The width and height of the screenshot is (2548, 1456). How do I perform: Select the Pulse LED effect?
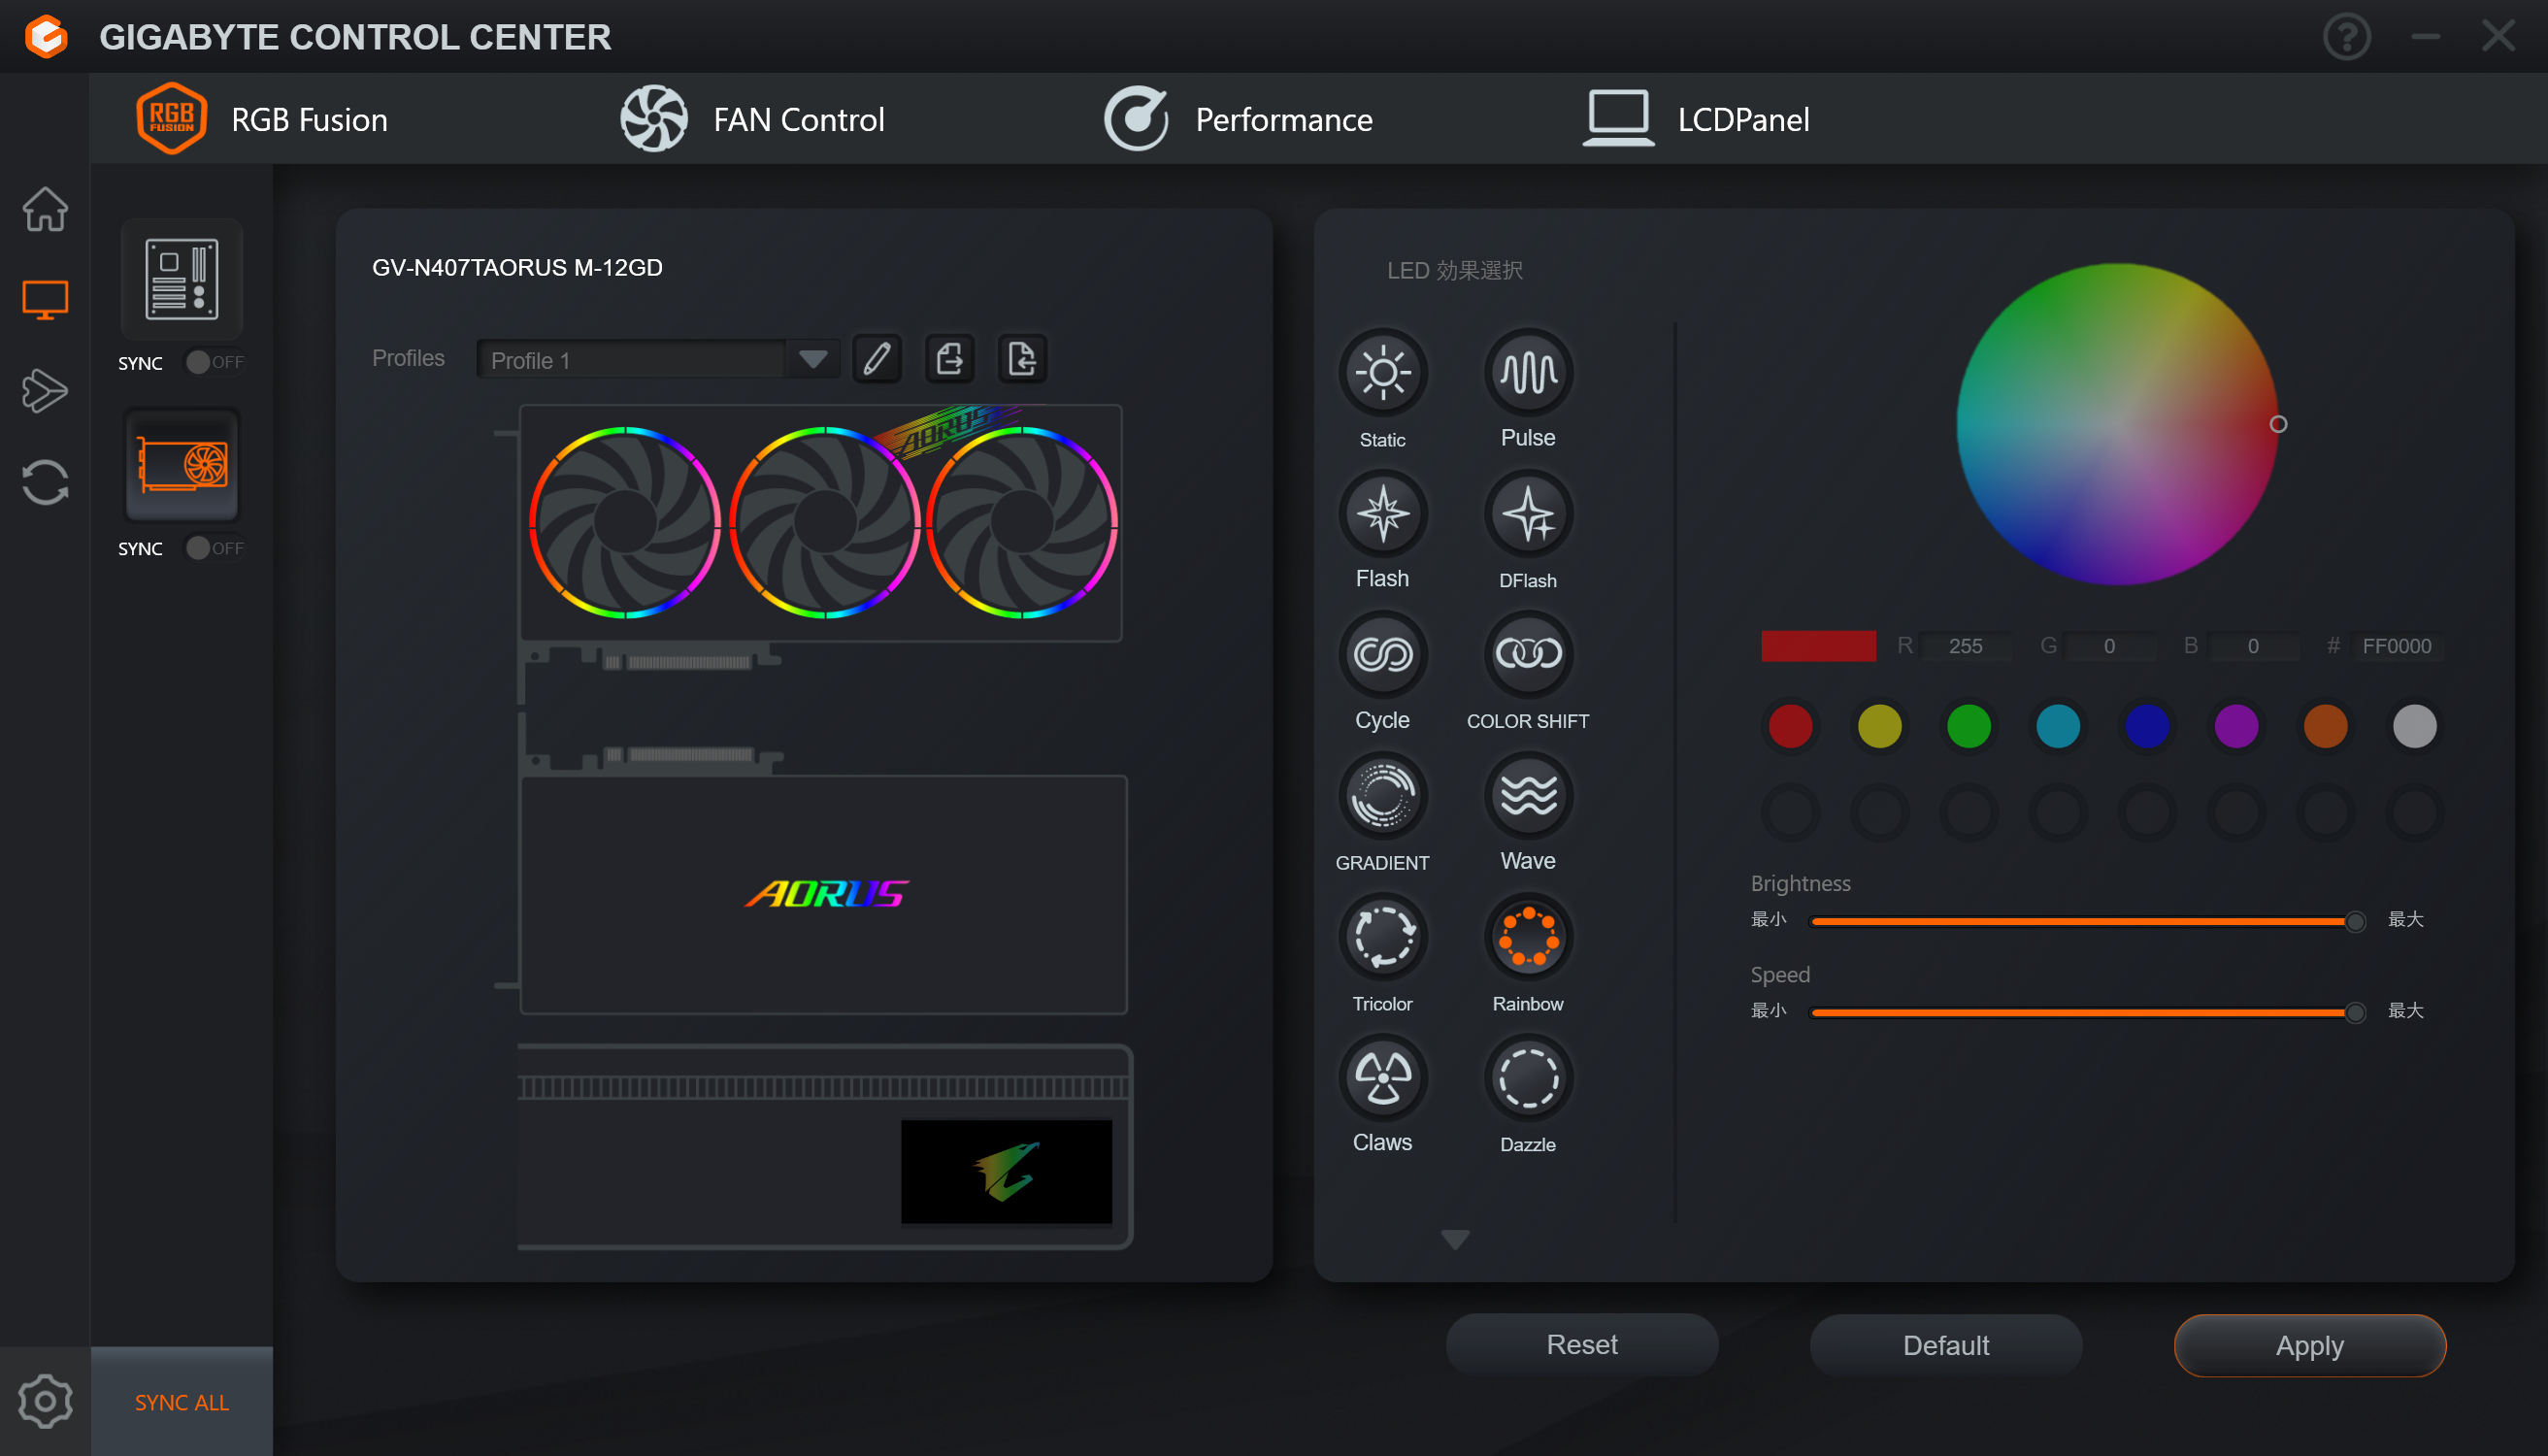pyautogui.click(x=1527, y=373)
